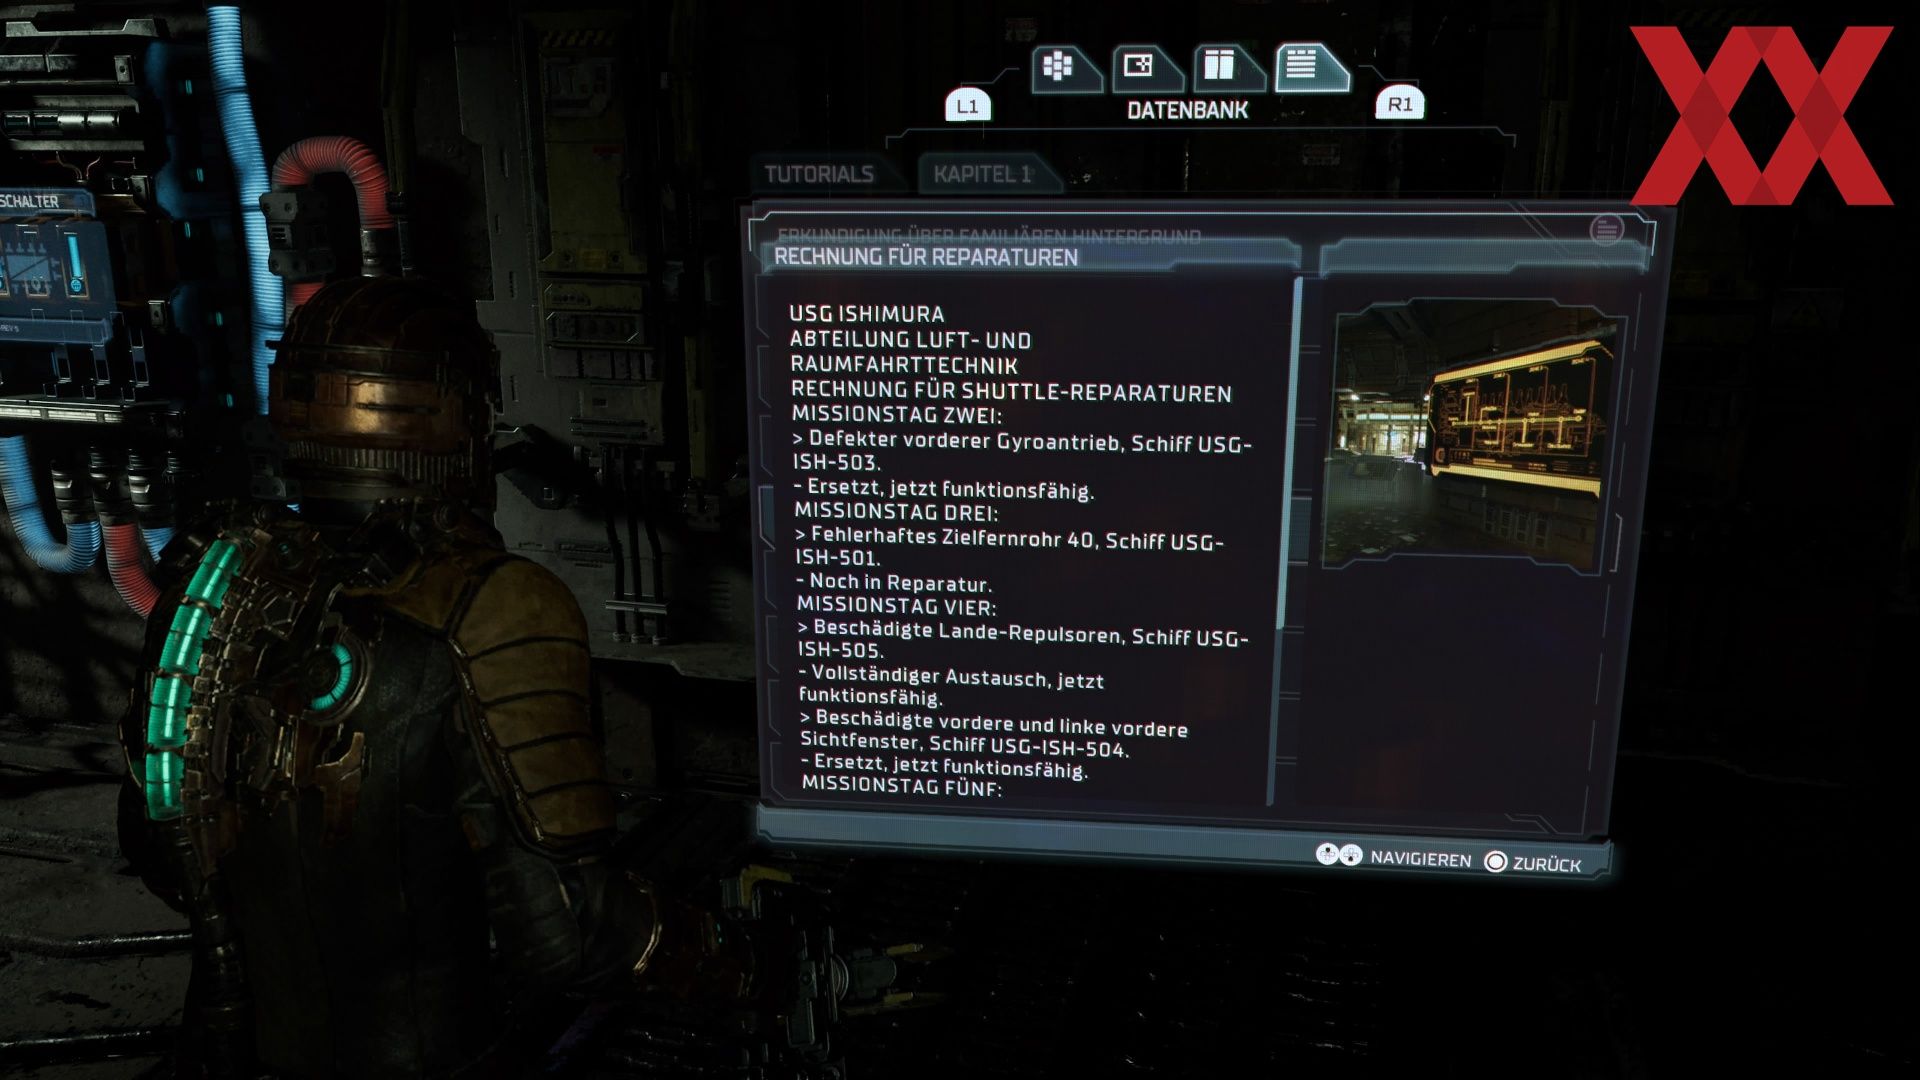Click the R1 shoulder button prompt
1920x1080 pixels.
(x=1400, y=104)
